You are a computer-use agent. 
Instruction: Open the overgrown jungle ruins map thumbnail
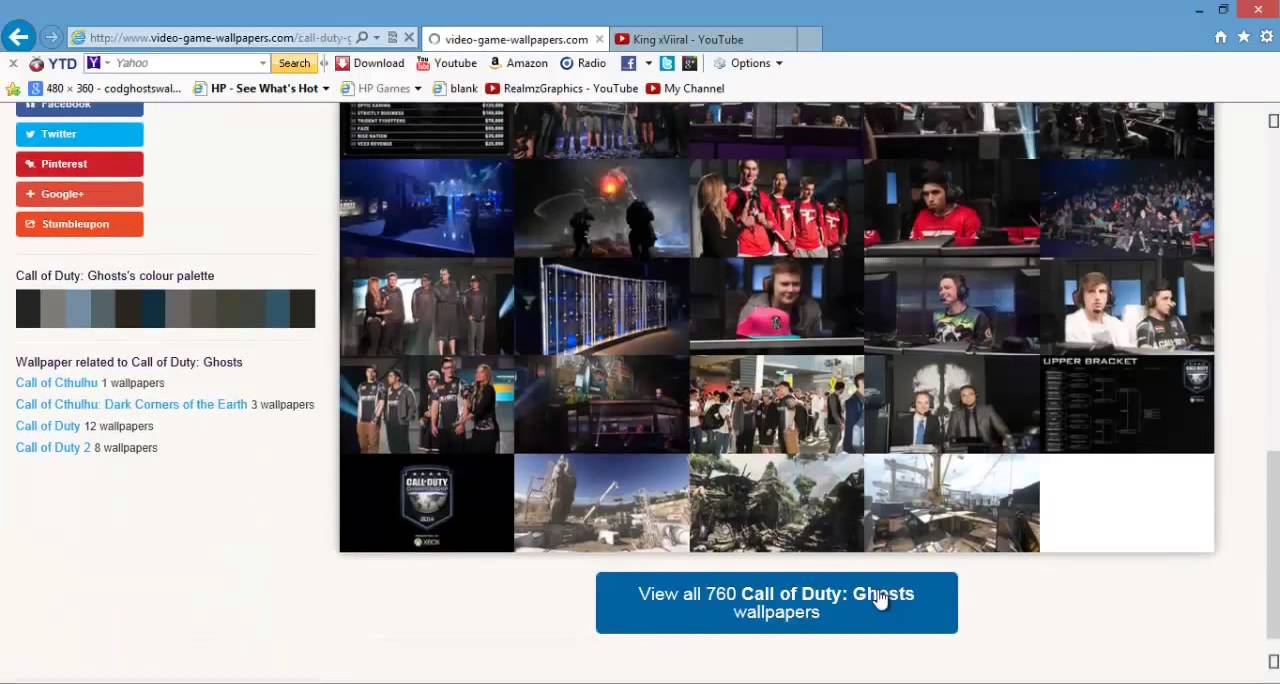tap(777, 503)
